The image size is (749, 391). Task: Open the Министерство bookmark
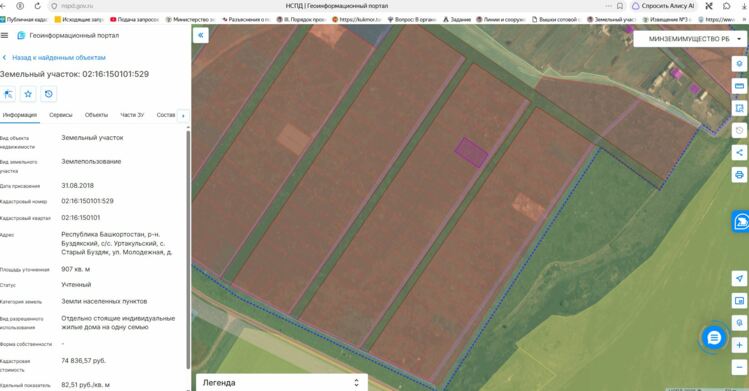tap(190, 20)
